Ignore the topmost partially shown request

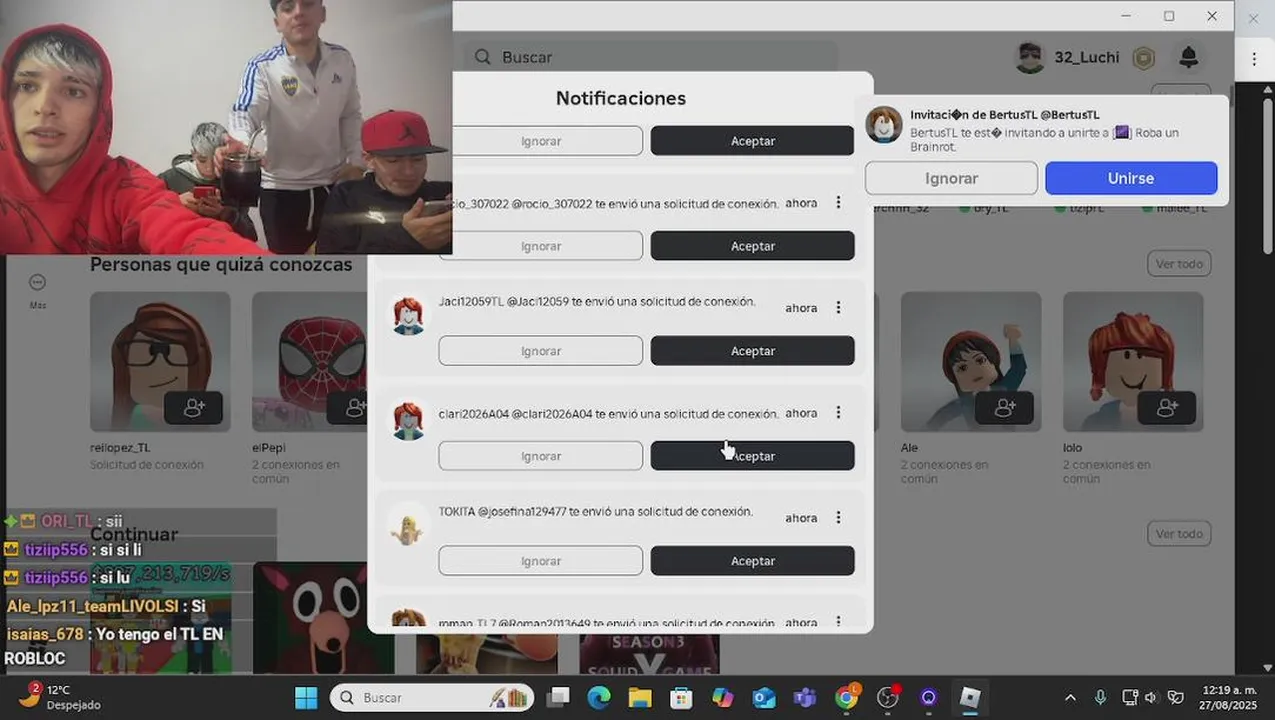pos(548,141)
